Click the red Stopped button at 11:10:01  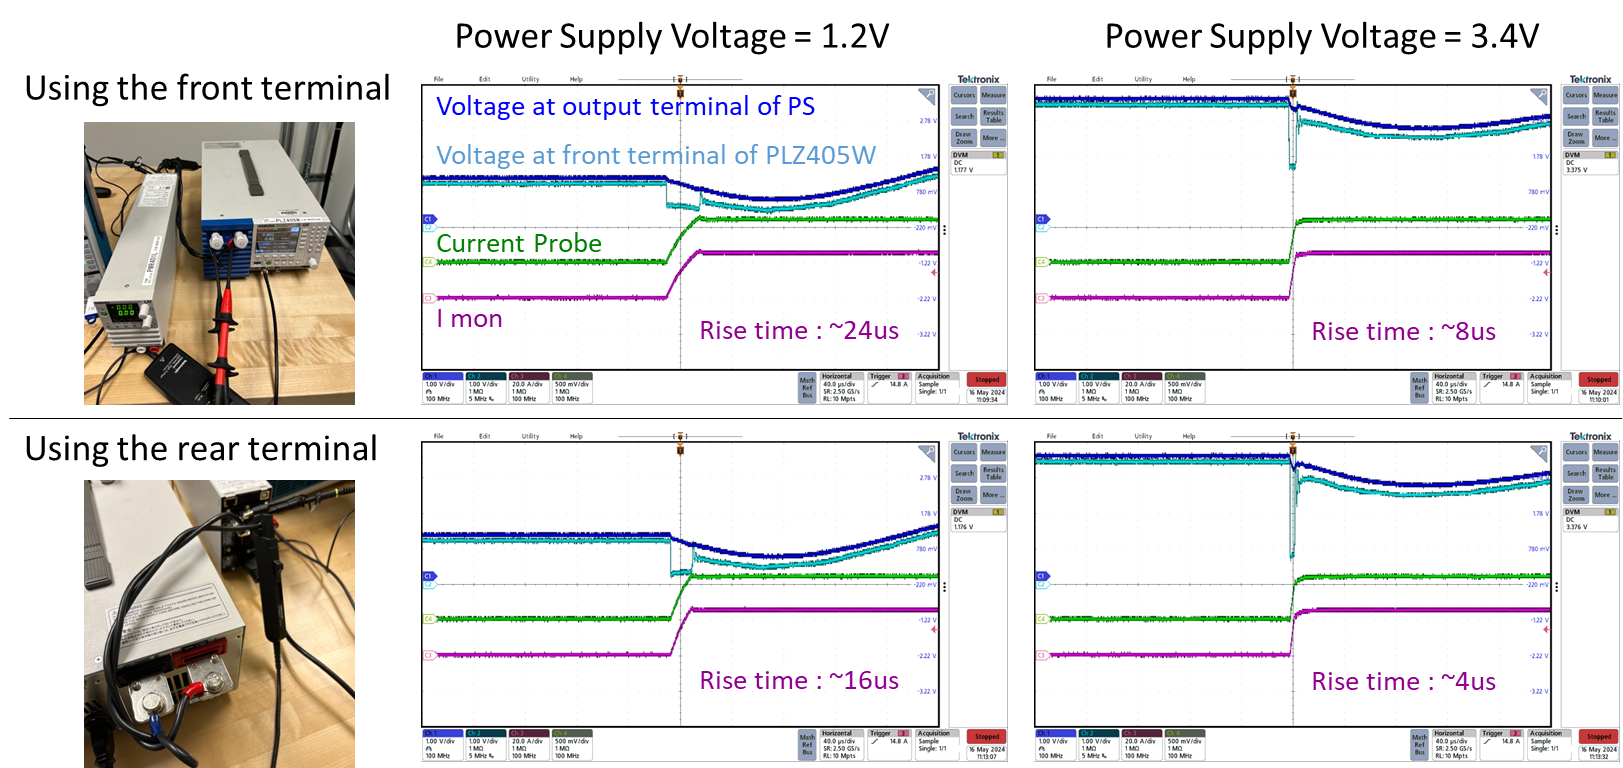coord(1599,380)
